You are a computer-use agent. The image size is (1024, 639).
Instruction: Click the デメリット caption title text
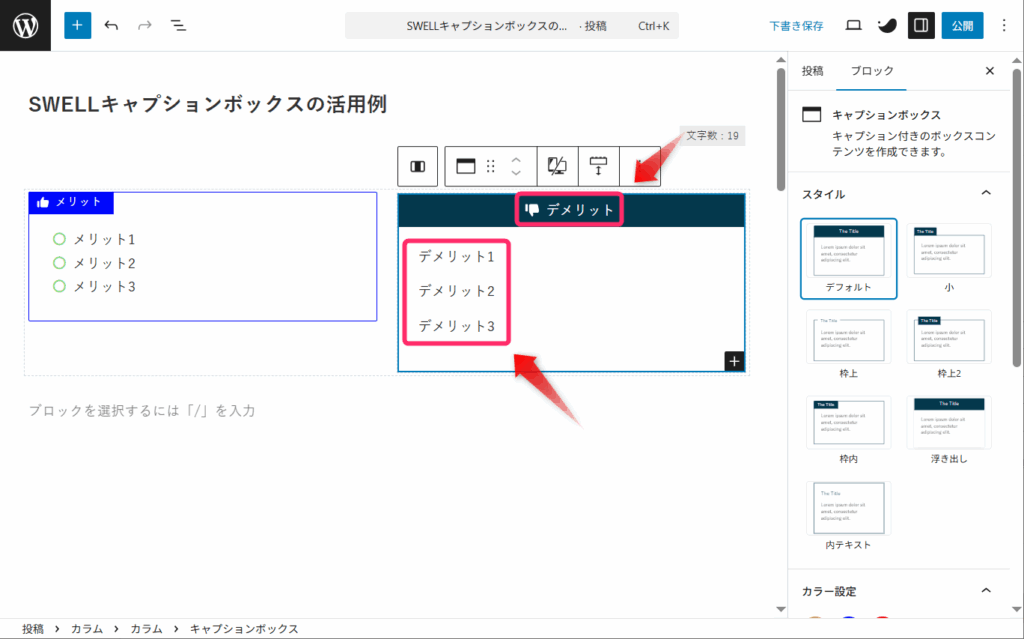[x=580, y=210]
